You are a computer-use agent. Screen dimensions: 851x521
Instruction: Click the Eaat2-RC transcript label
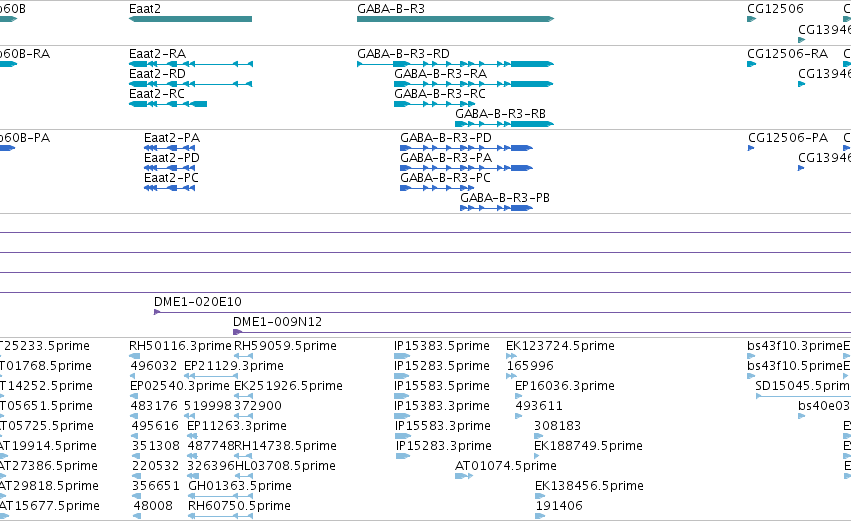[157, 94]
